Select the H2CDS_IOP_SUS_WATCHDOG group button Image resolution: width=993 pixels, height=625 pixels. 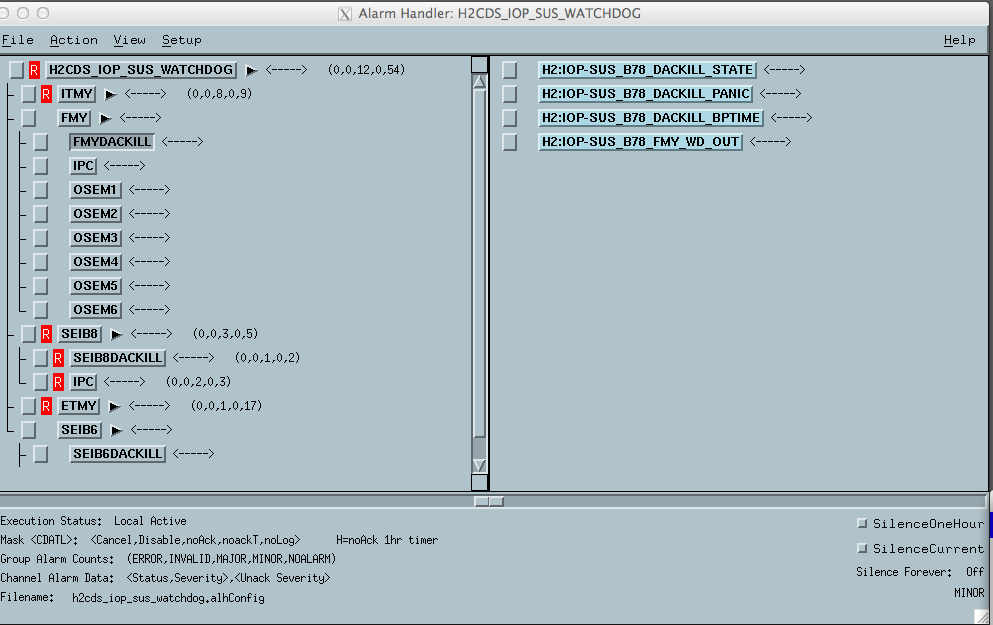coord(141,70)
